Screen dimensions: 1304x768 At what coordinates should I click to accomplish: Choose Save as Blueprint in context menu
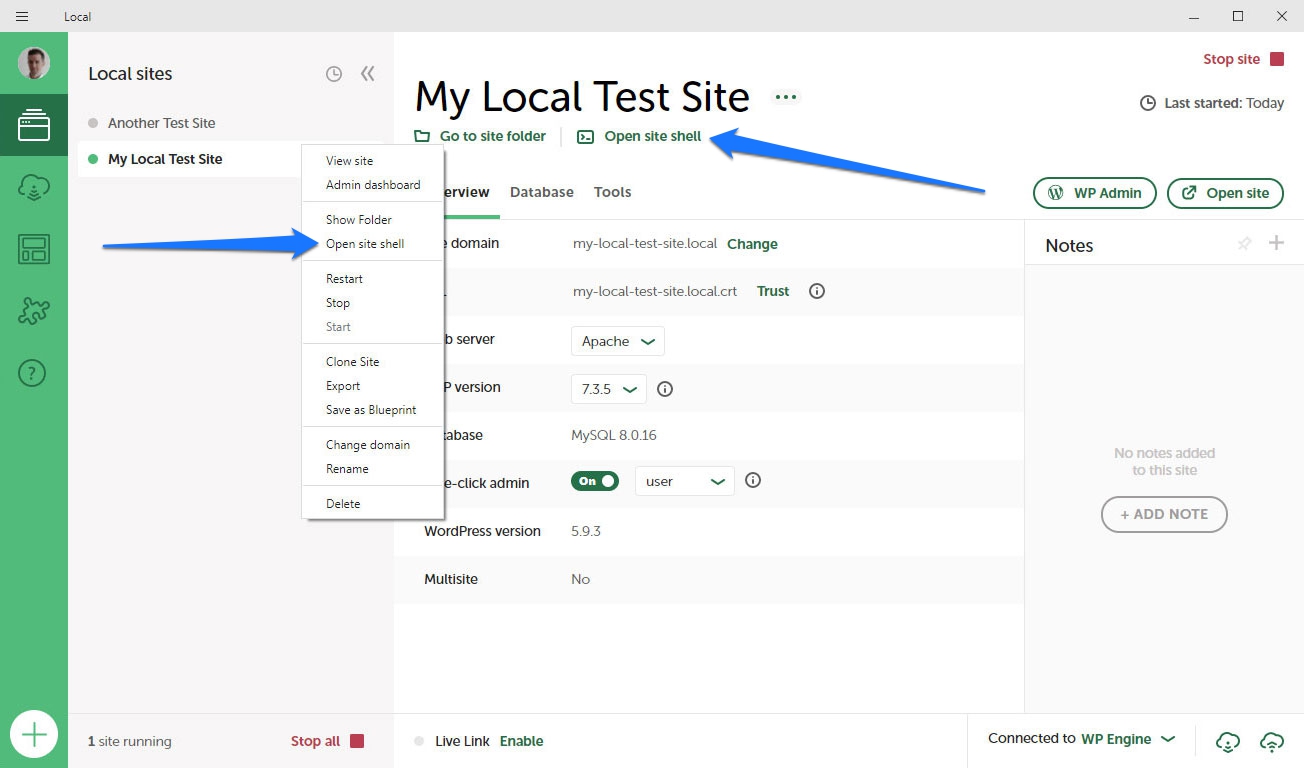click(x=372, y=410)
